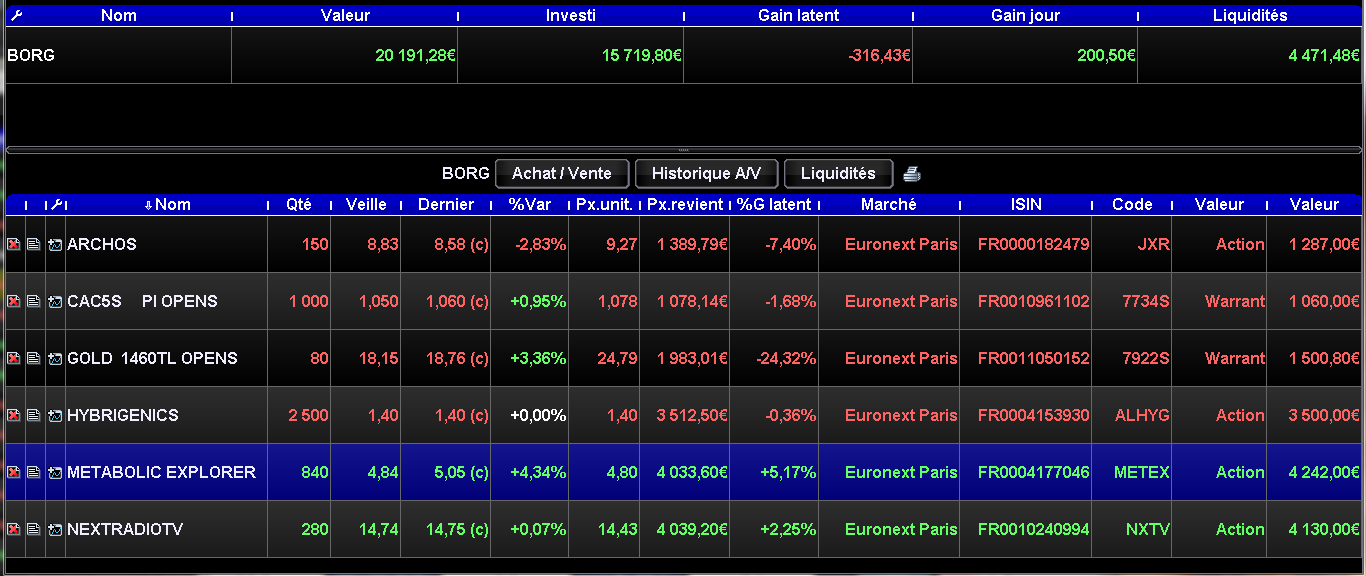Sort by the Dernier column header
This screenshot has width=1366, height=576.
[x=446, y=204]
